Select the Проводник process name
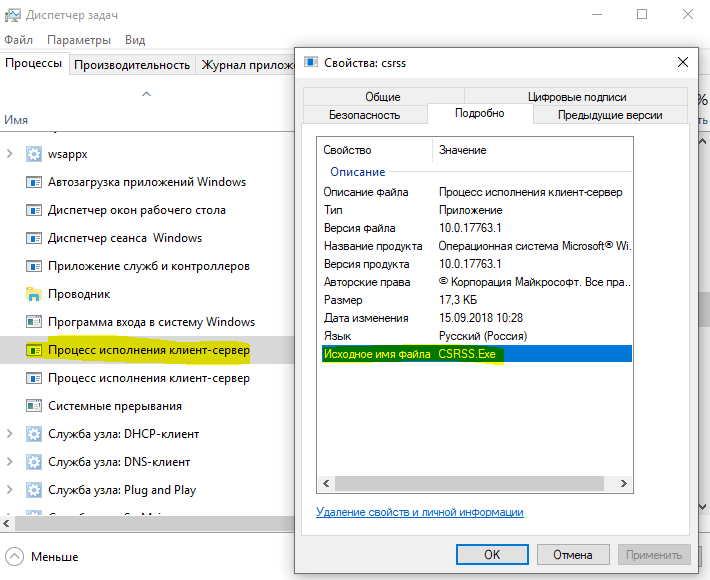Screen dimensions: 710x580 click(x=79, y=294)
